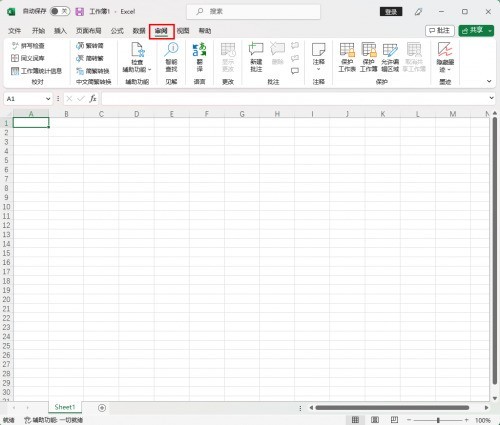This screenshot has width=500, height=425.
Task: Open the Formulas (公式) tab
Action: pos(117,31)
